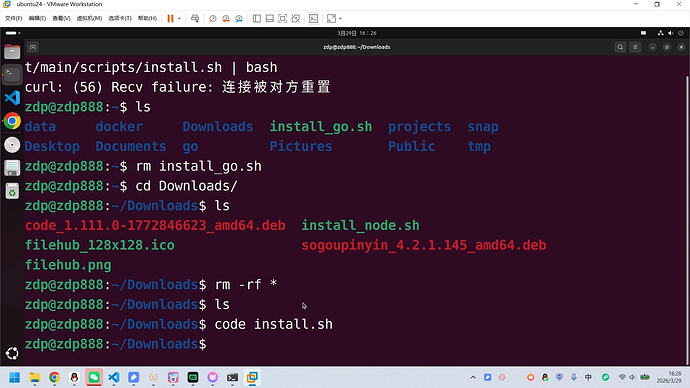Open the Files app in Ubuntu dock
Viewport: 690px width, 388px height.
click(x=12, y=51)
